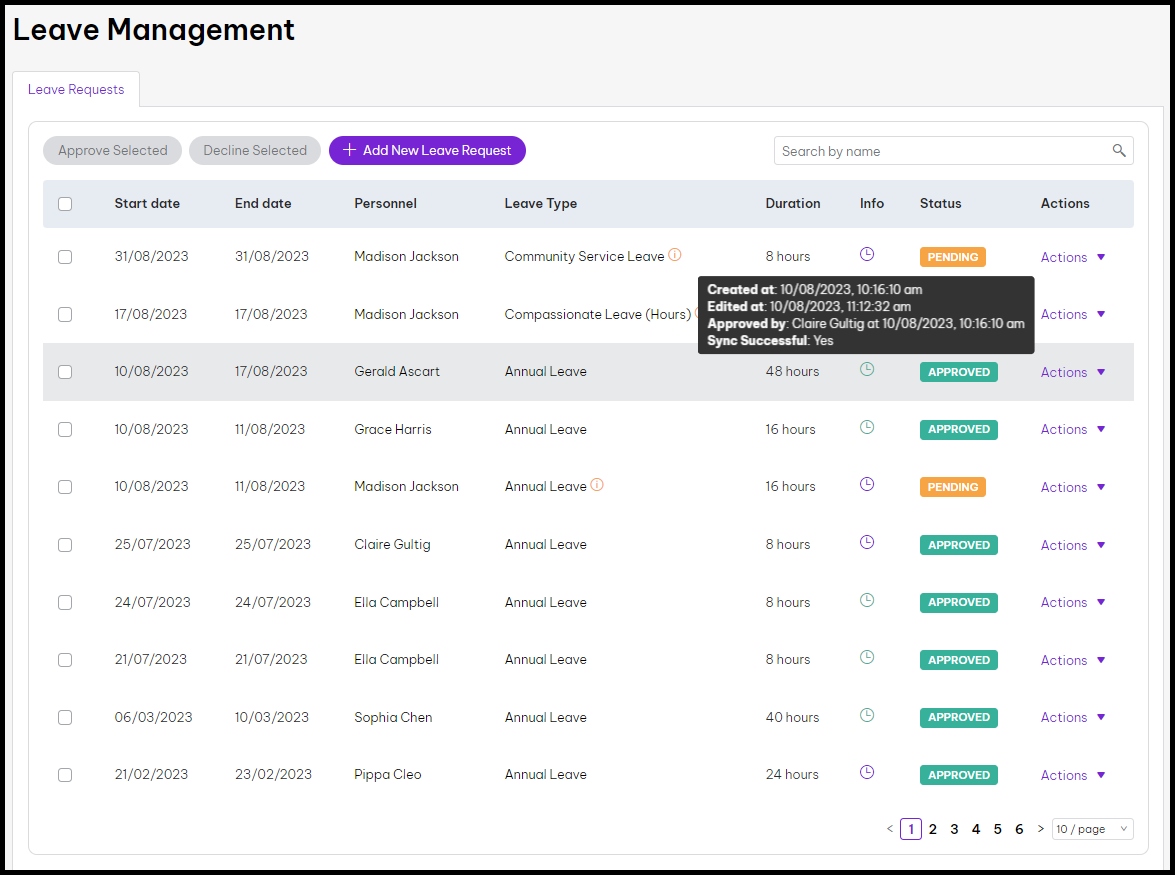Click the next page arrow in pagination
Image resolution: width=1175 pixels, height=875 pixels.
point(1040,829)
